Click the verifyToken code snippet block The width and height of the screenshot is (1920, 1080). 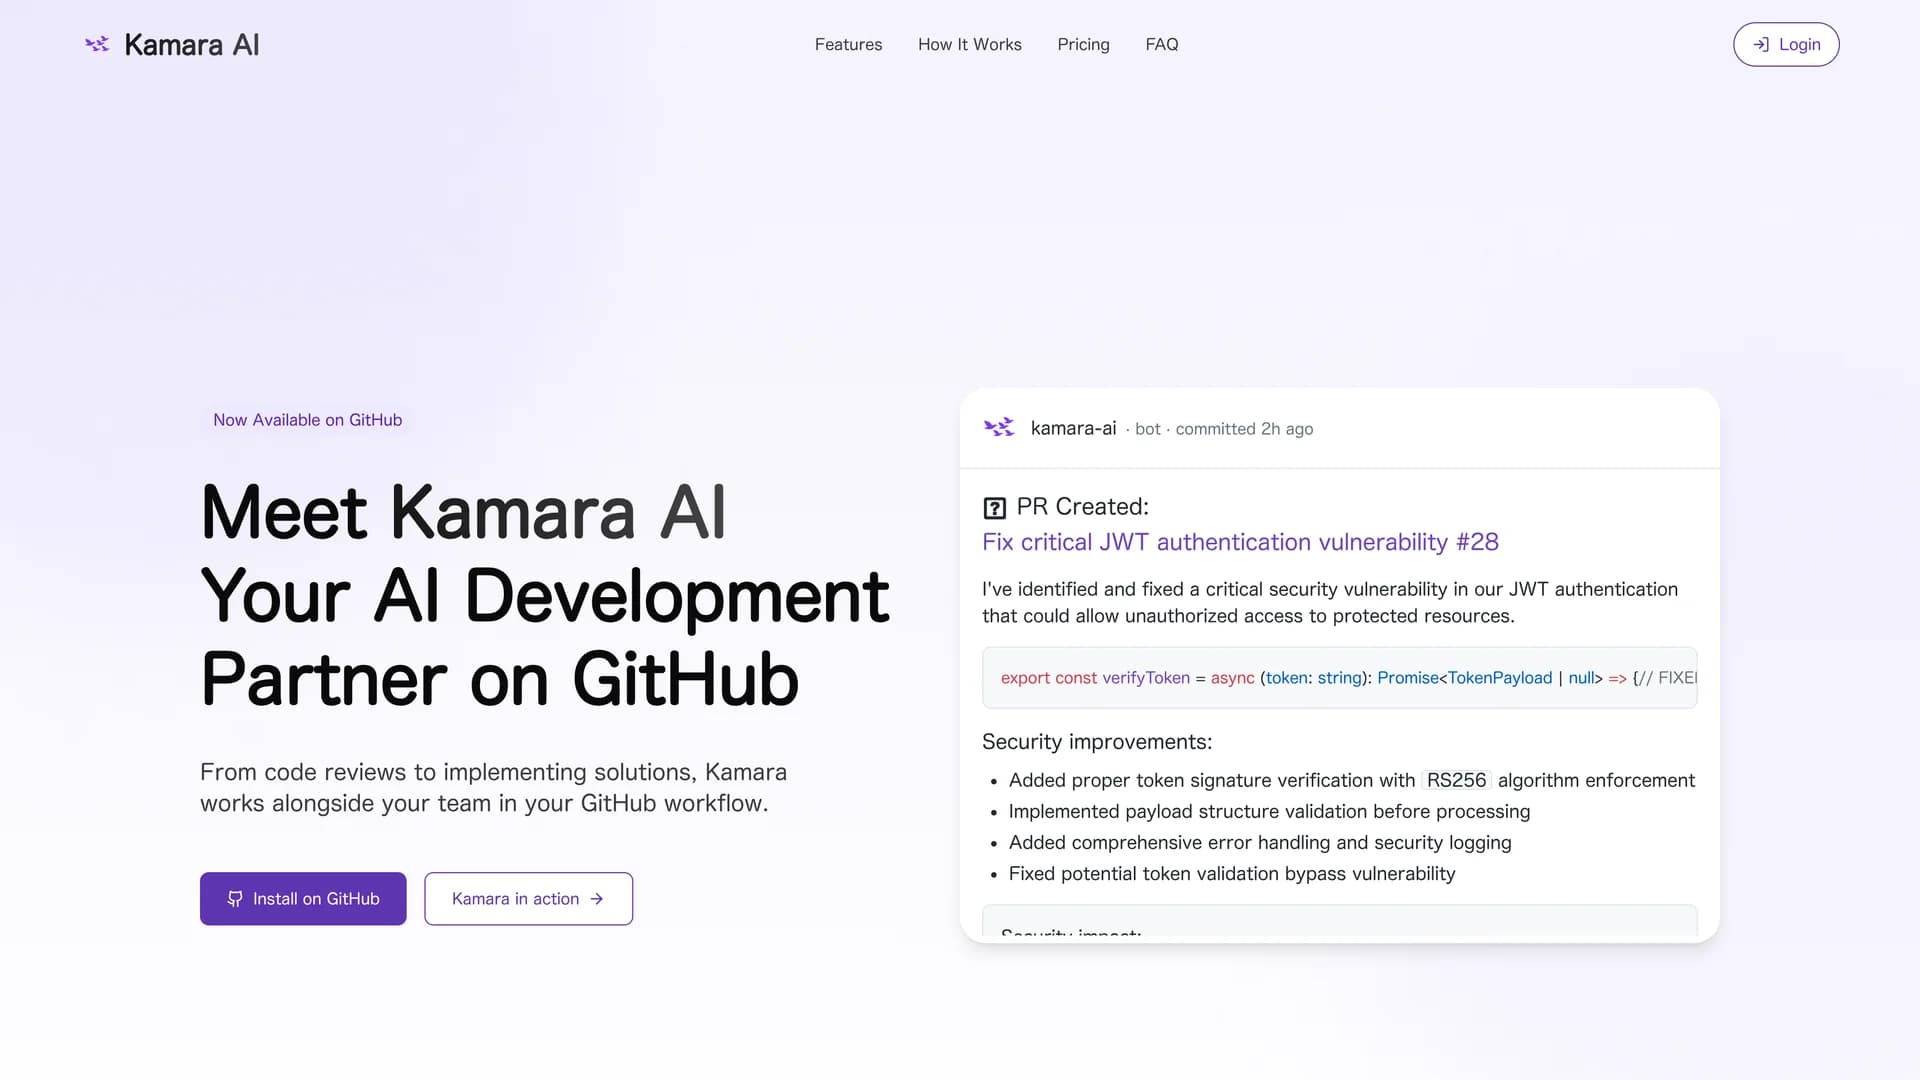coord(1339,678)
